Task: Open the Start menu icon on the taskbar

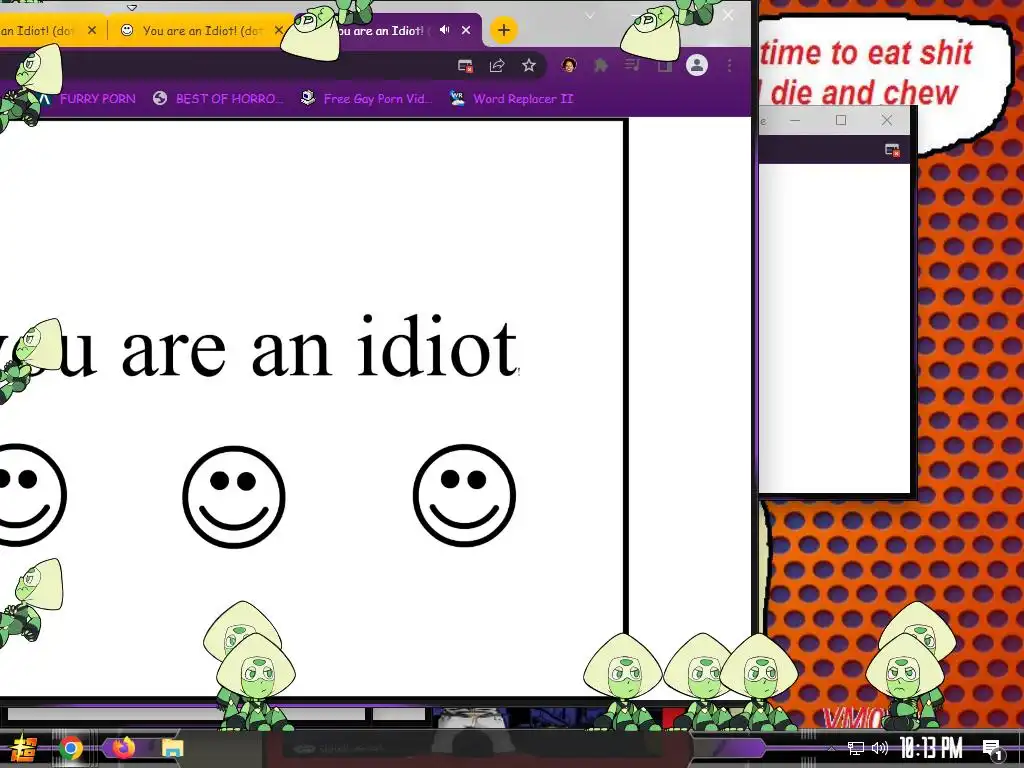Action: 24,748
